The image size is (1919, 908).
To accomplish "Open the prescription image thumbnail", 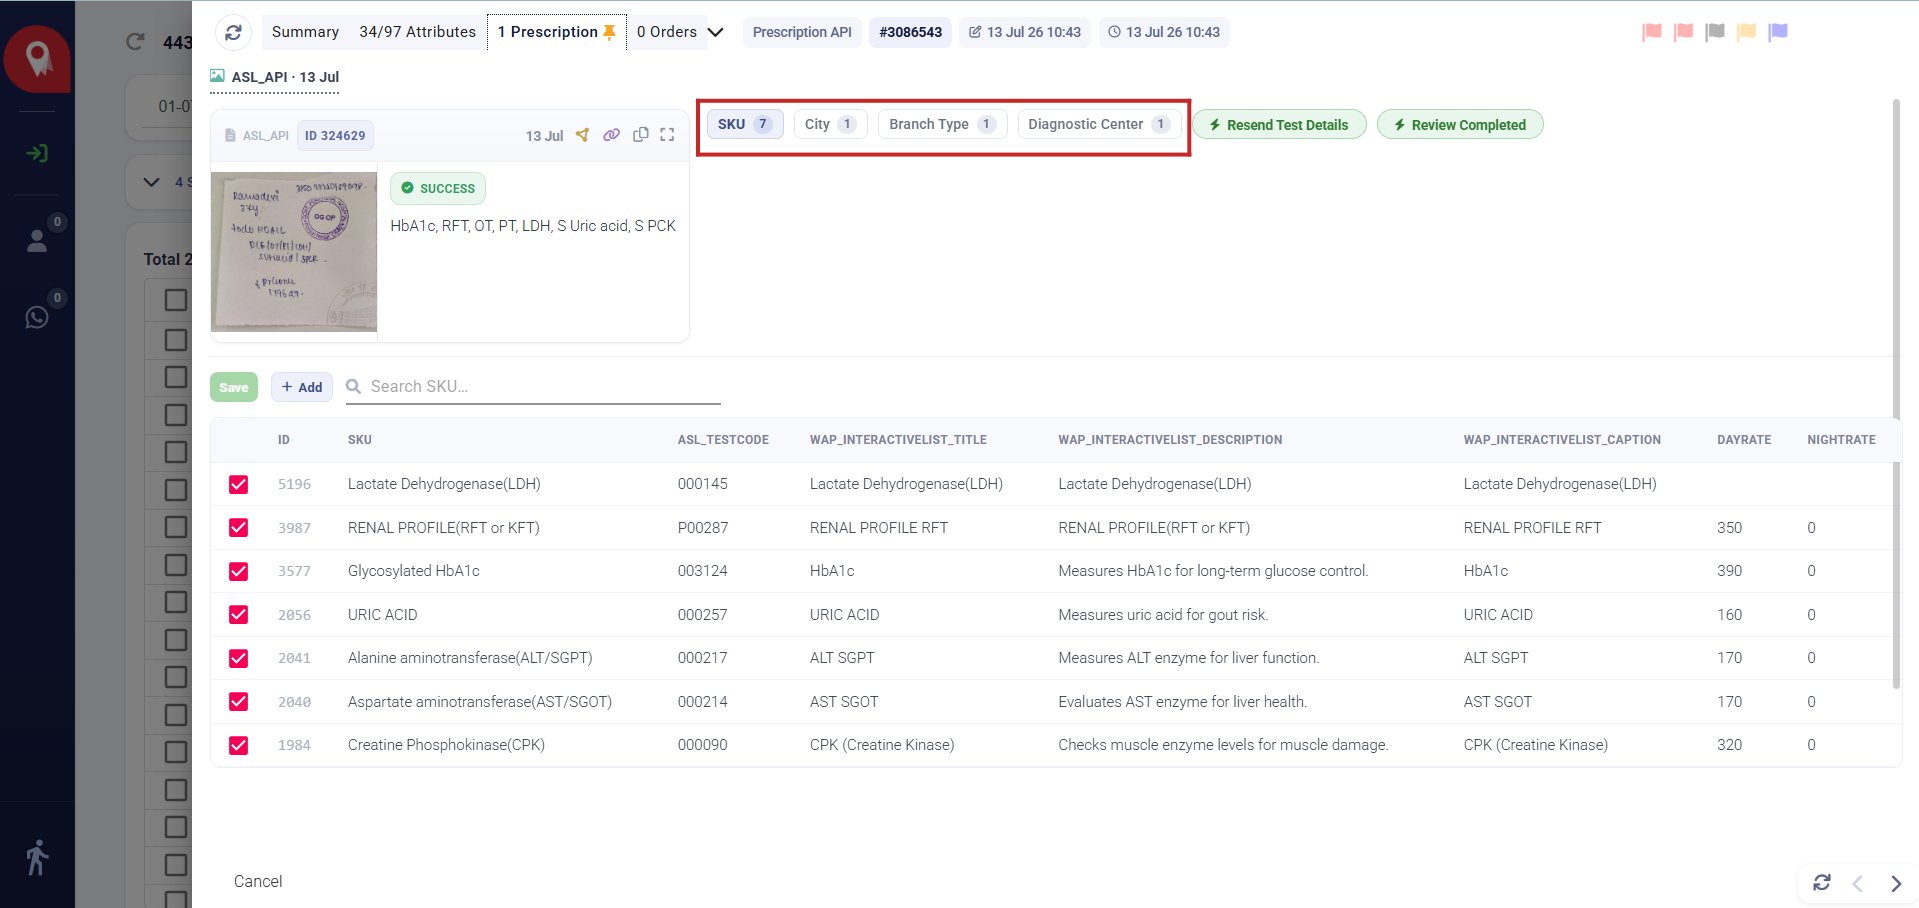I will (294, 251).
